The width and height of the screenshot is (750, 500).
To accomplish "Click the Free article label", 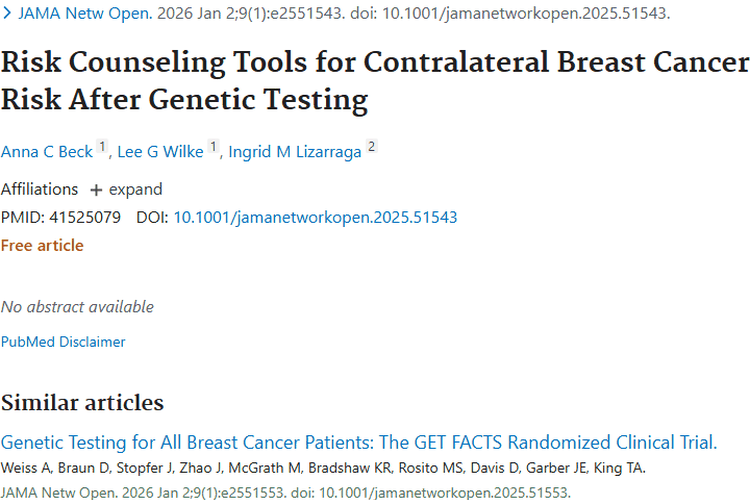I will [42, 245].
